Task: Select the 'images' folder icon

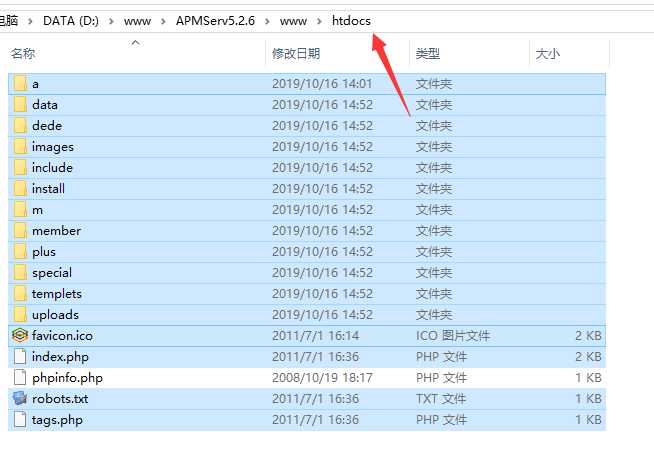Action: coord(20,147)
